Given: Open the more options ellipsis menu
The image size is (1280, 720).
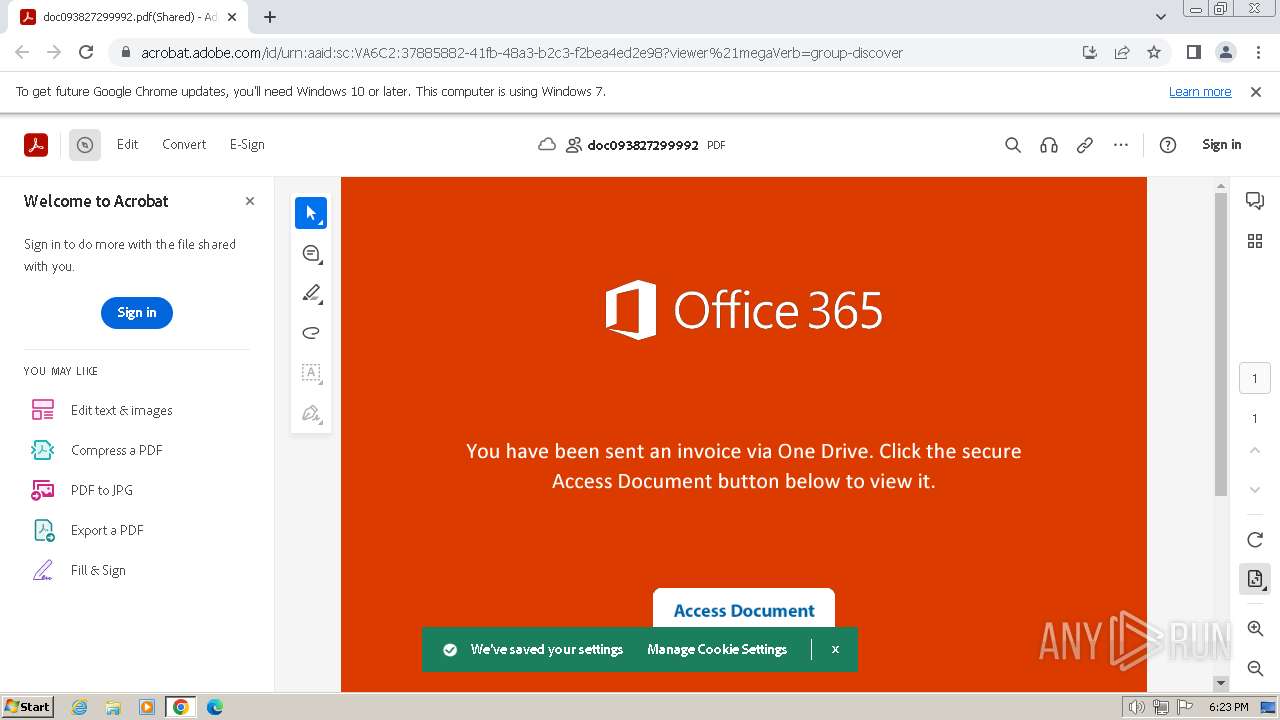Looking at the screenshot, I should [x=1121, y=145].
